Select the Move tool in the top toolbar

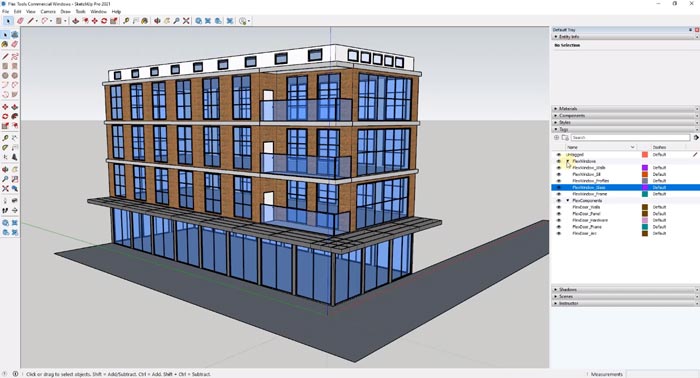95,21
